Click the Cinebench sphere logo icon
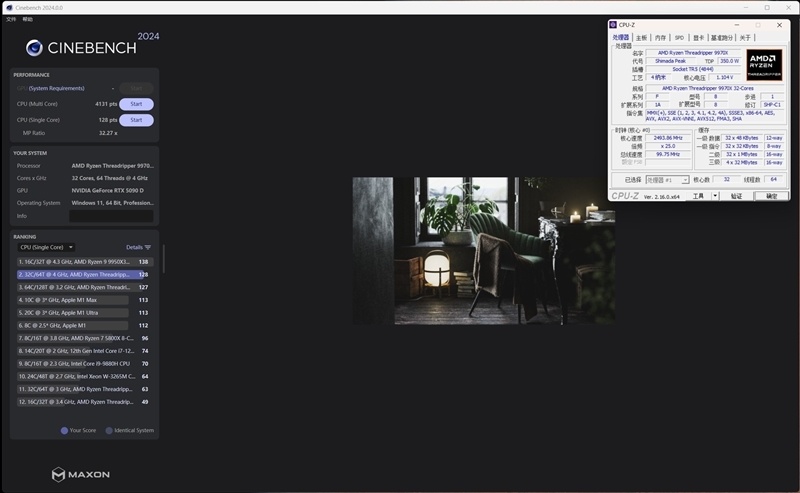Image resolution: width=800 pixels, height=493 pixels. point(34,48)
